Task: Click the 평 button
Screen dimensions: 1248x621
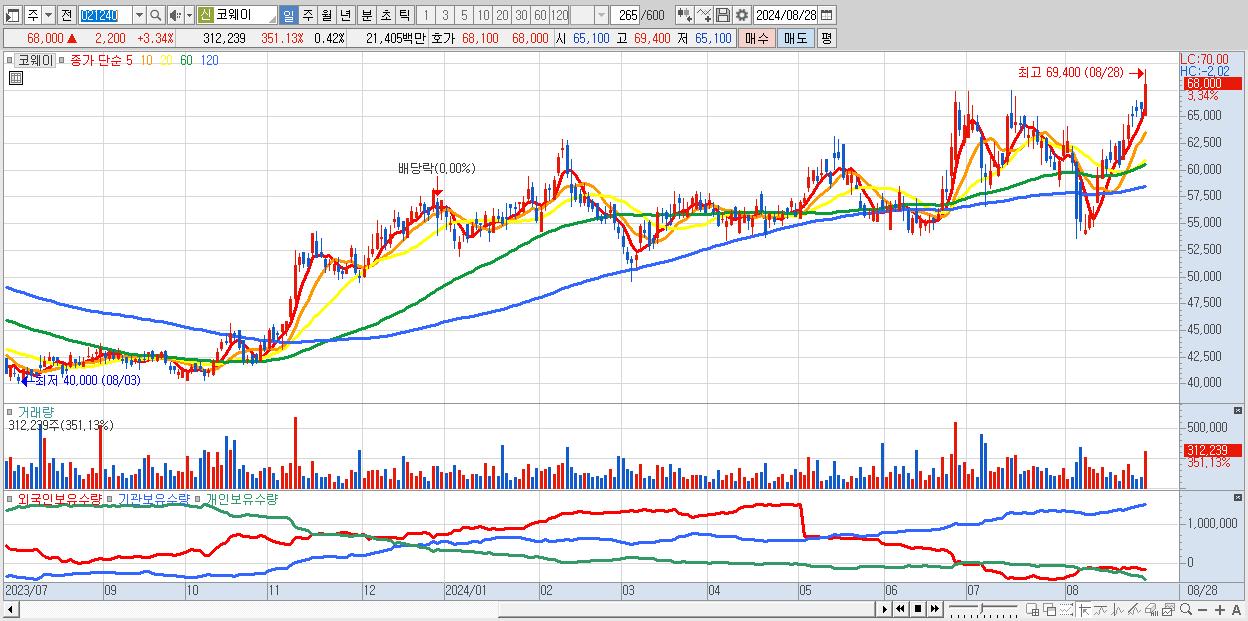Action: point(826,38)
